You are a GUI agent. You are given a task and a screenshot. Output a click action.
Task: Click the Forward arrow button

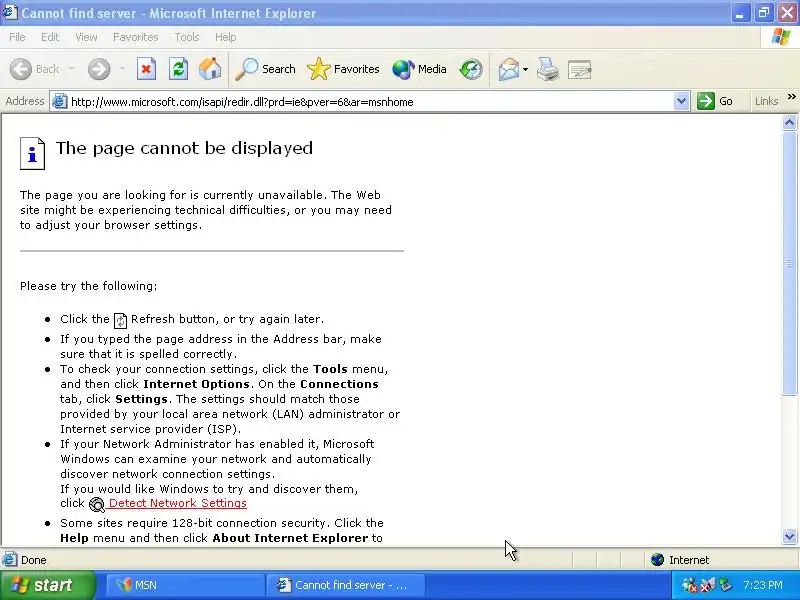pos(99,69)
